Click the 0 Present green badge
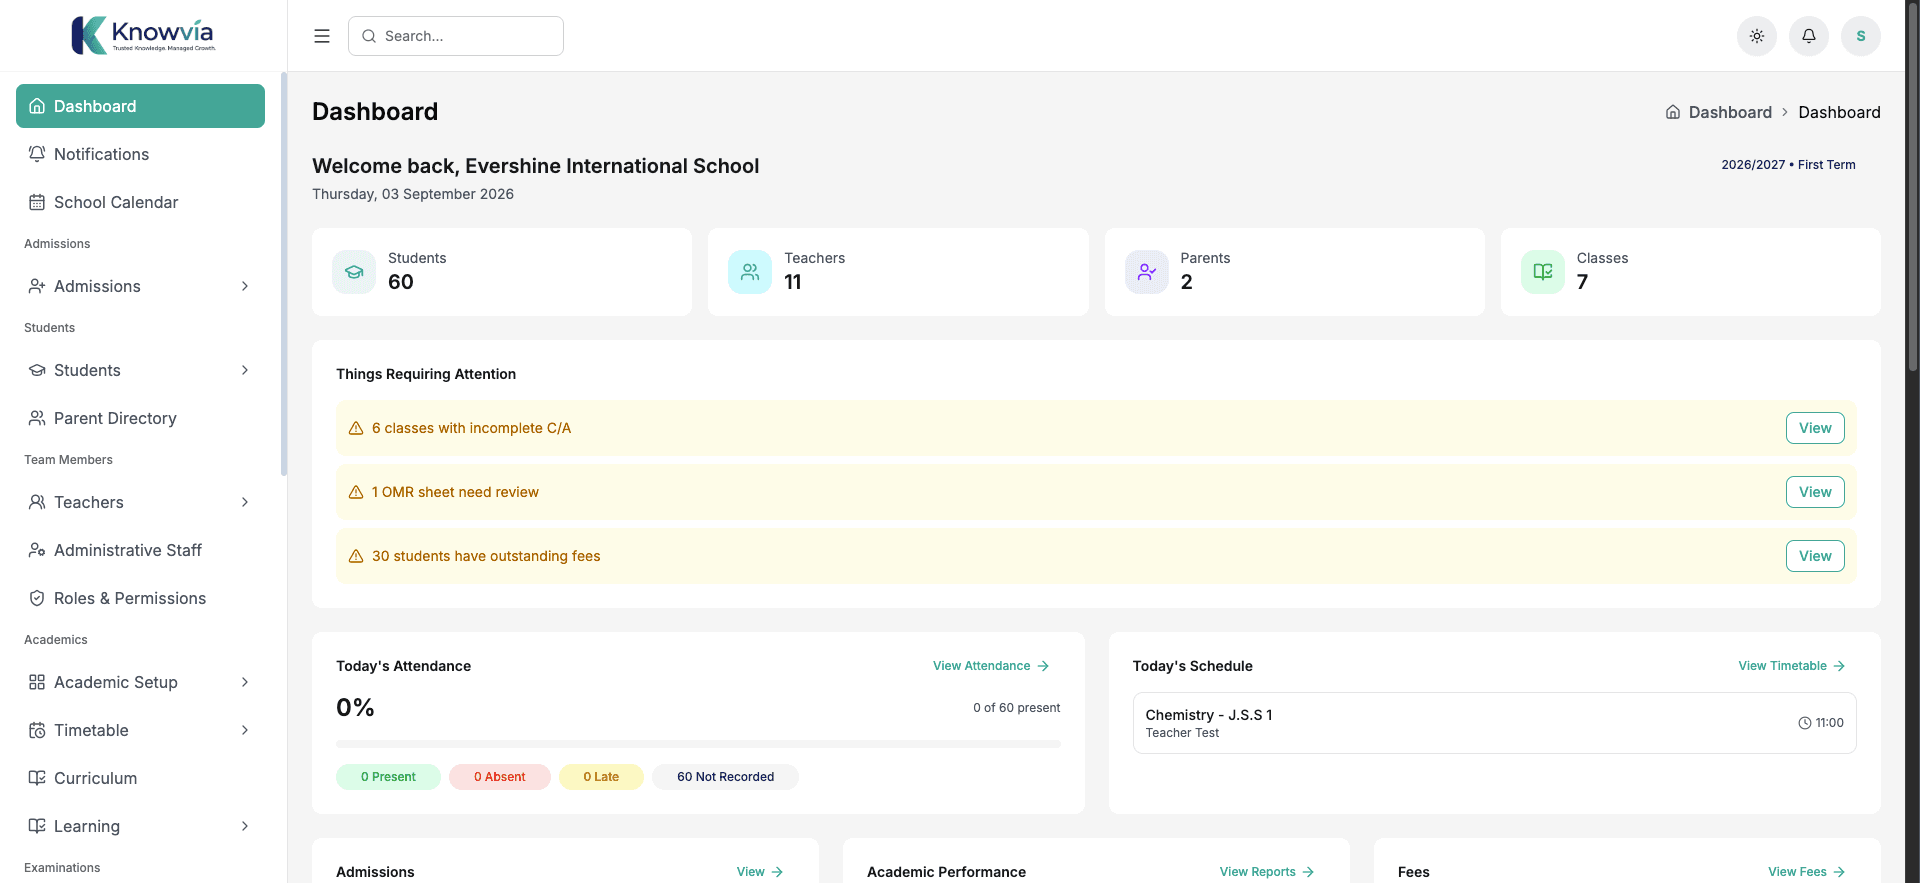 388,777
